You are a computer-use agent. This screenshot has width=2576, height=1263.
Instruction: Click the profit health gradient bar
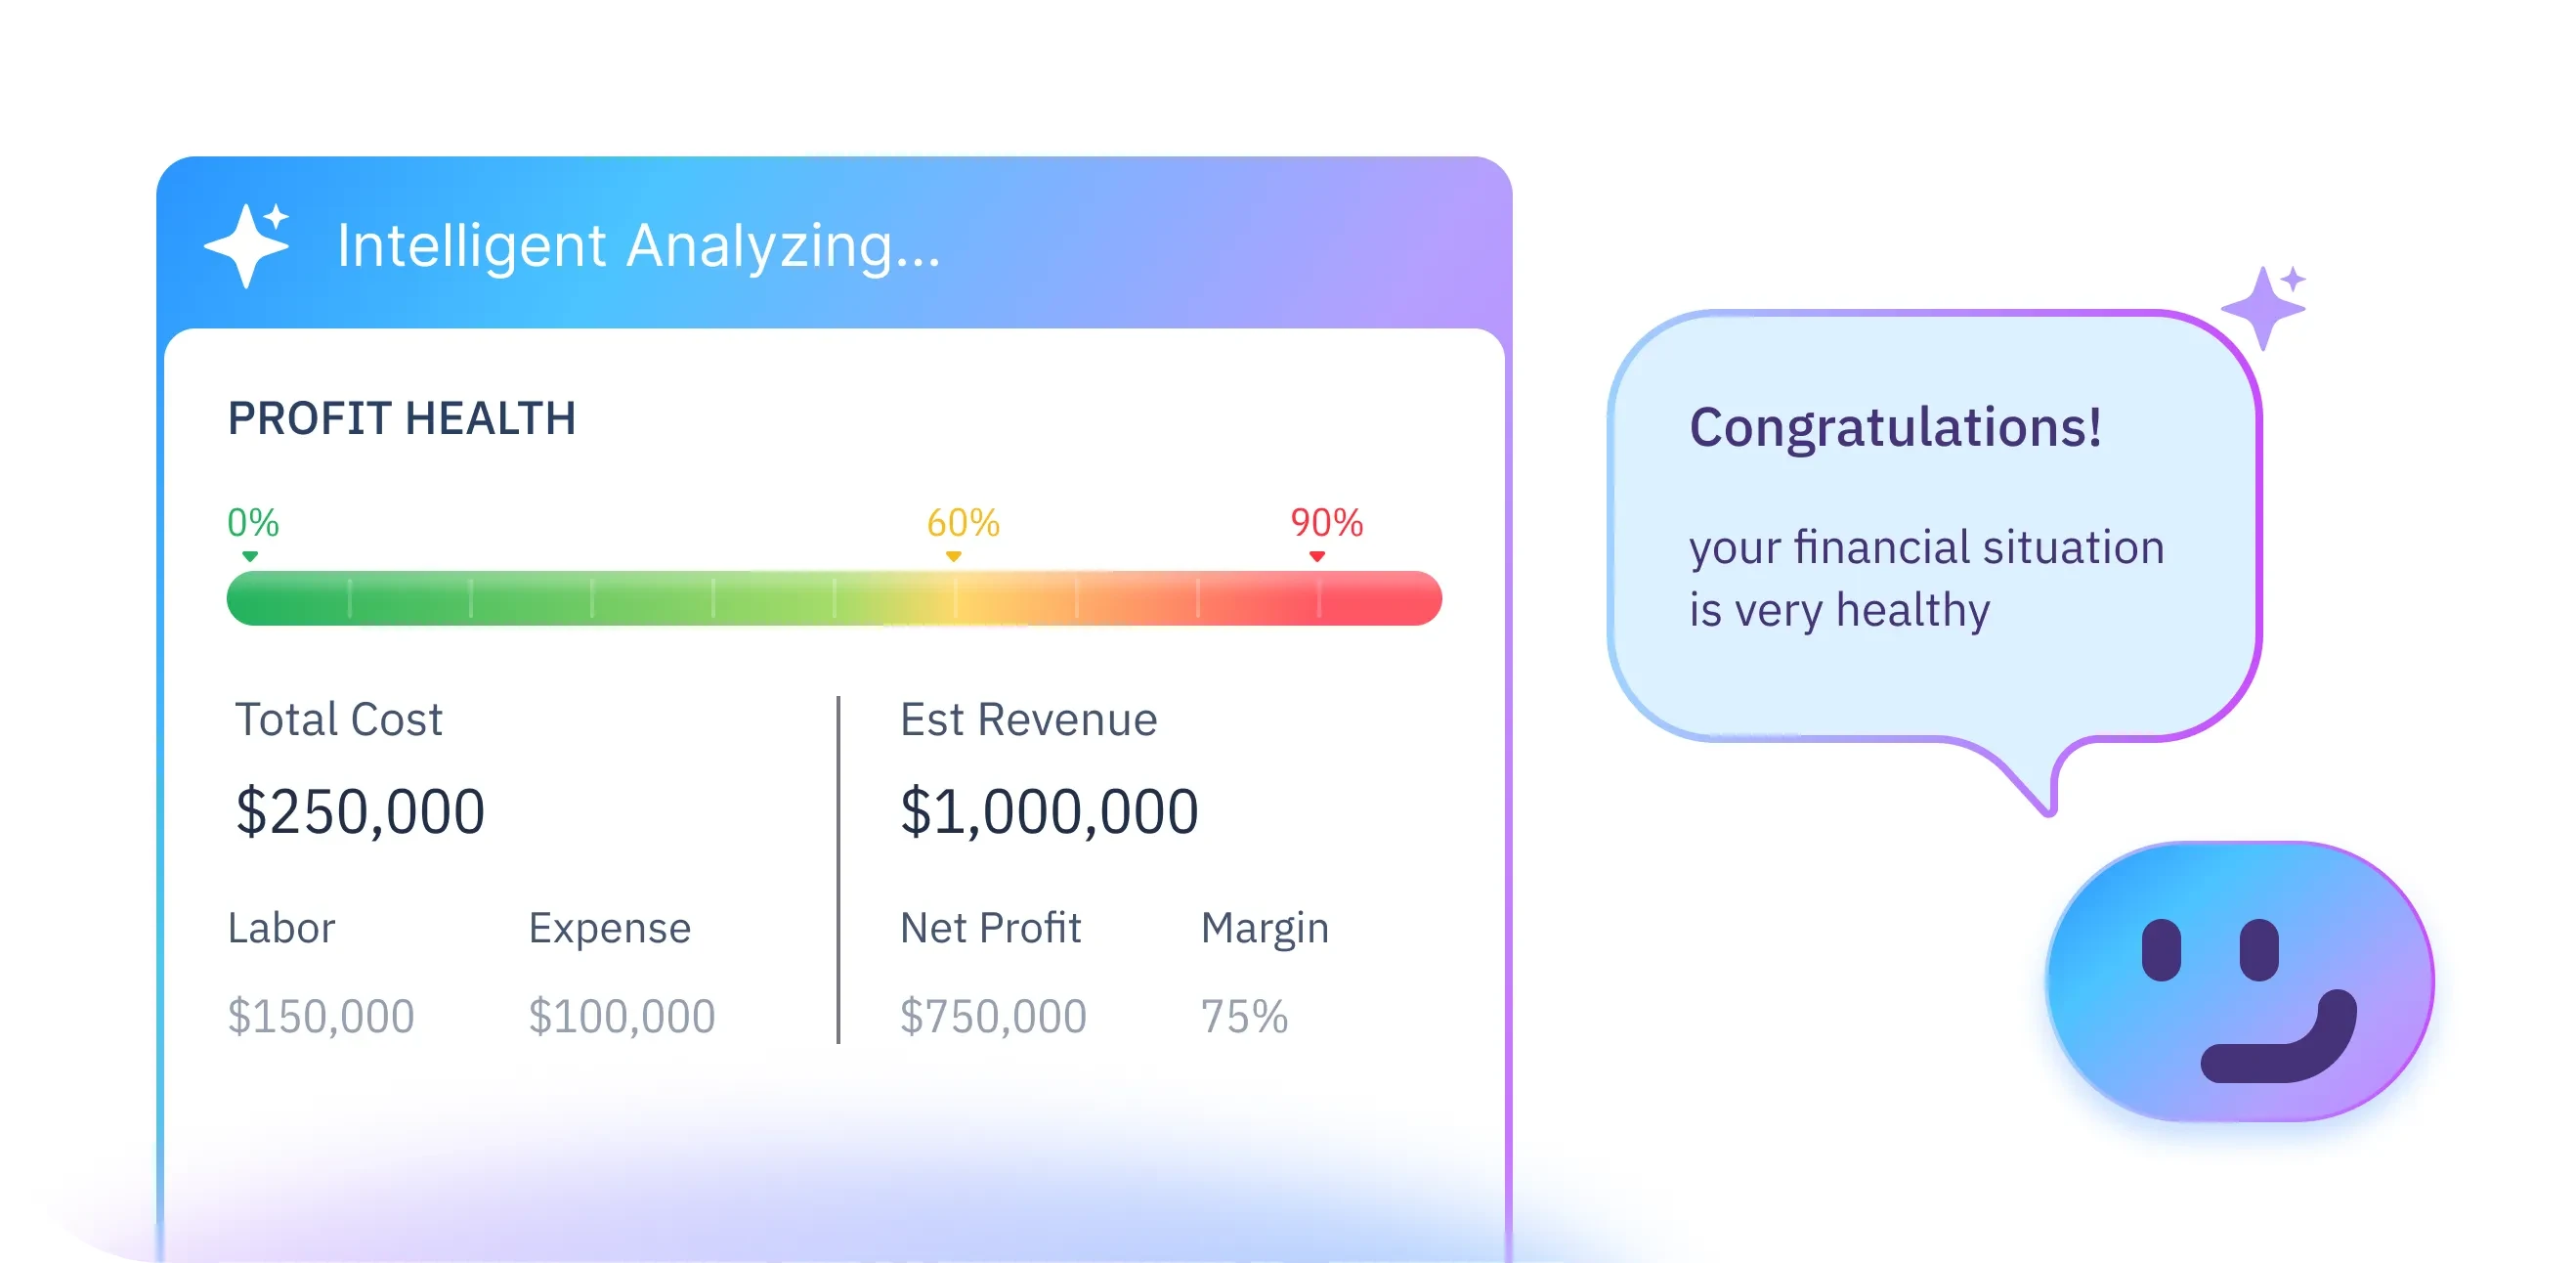(833, 598)
